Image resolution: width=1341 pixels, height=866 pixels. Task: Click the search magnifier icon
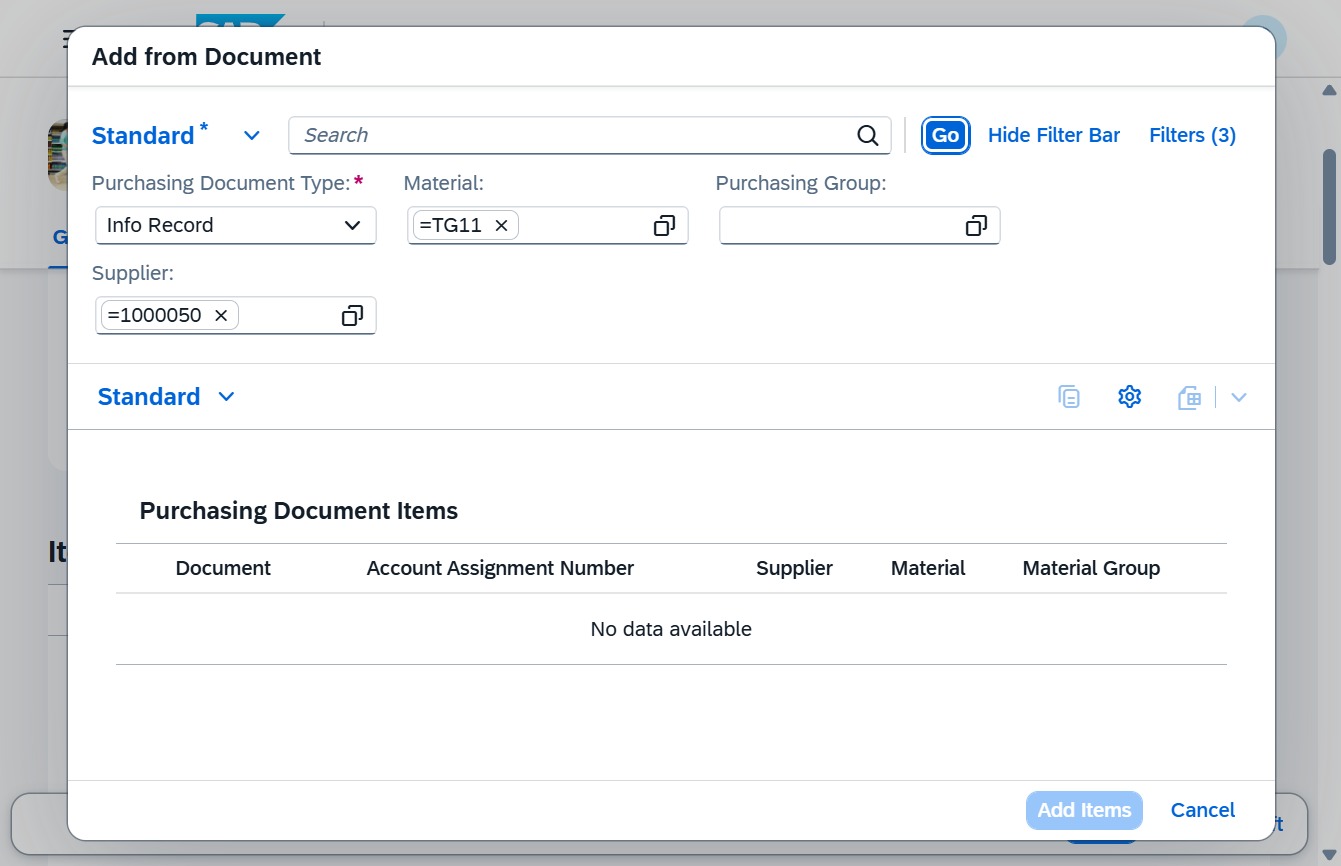(868, 136)
